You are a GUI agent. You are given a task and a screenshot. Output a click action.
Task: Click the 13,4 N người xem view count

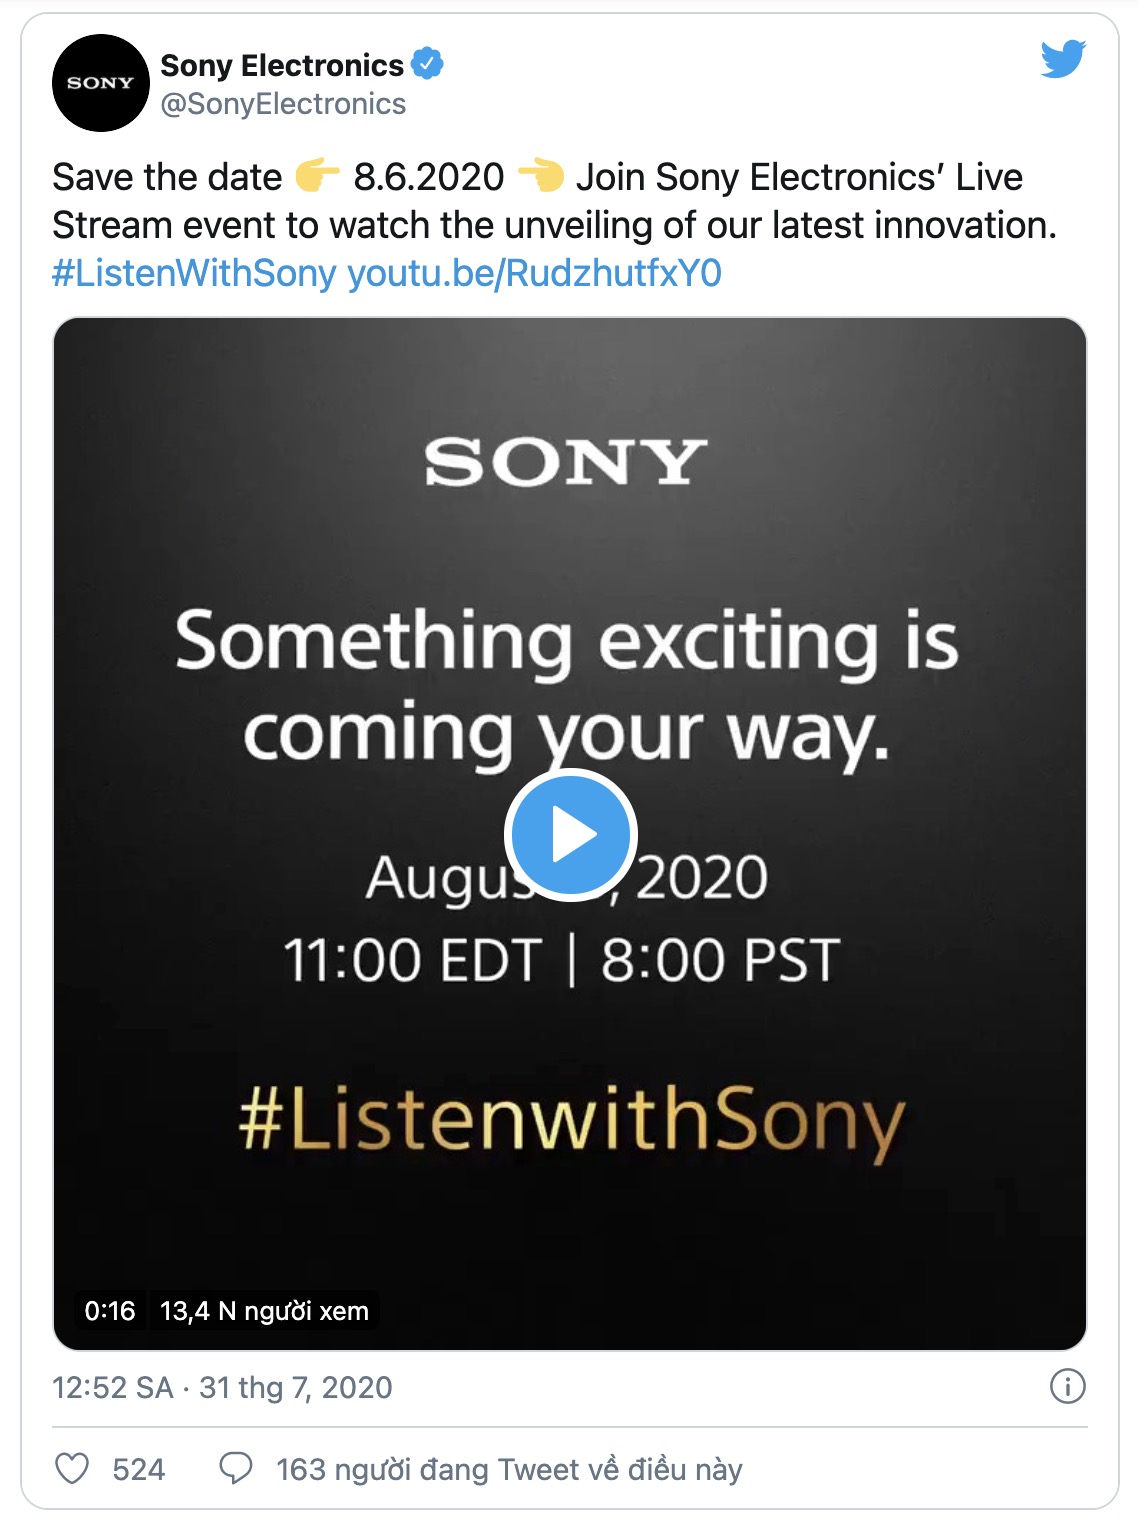pos(264,1311)
